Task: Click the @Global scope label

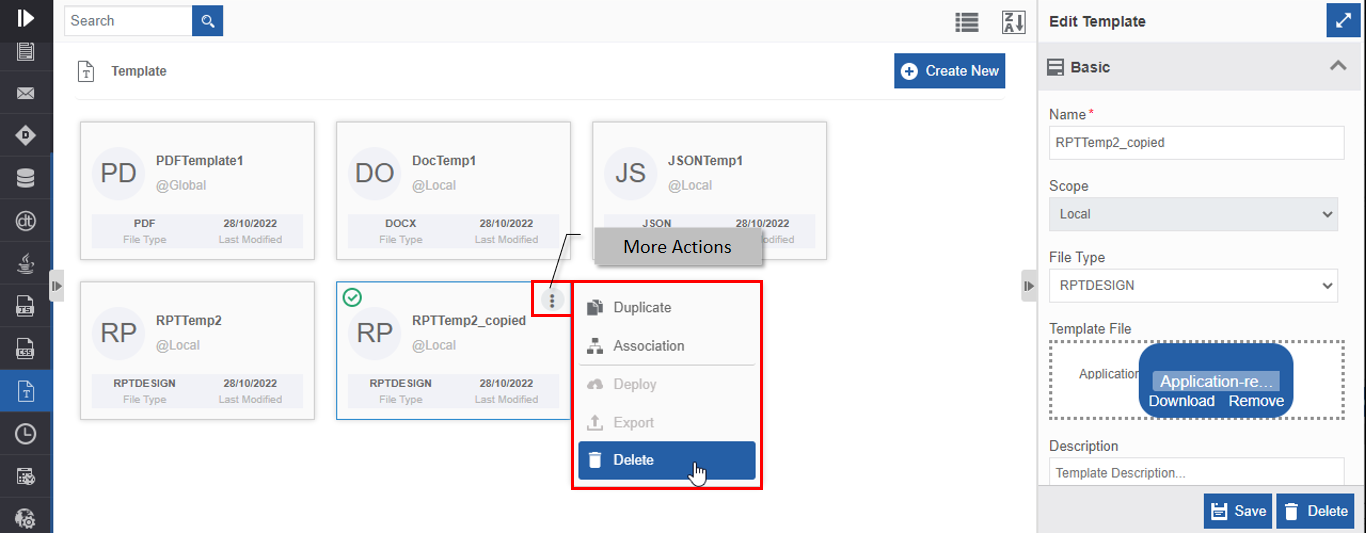Action: 181,185
